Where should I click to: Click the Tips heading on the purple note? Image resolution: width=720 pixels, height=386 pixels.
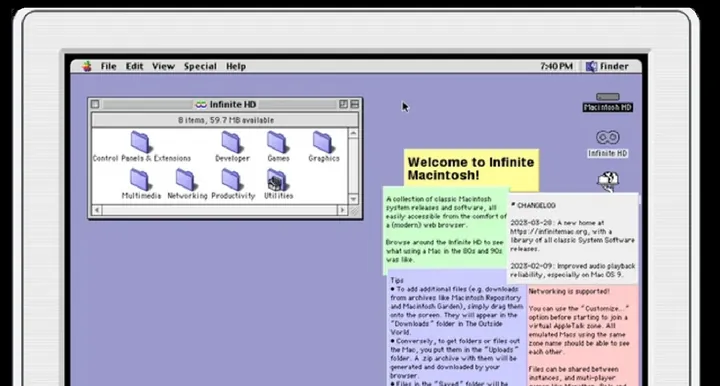click(x=397, y=280)
